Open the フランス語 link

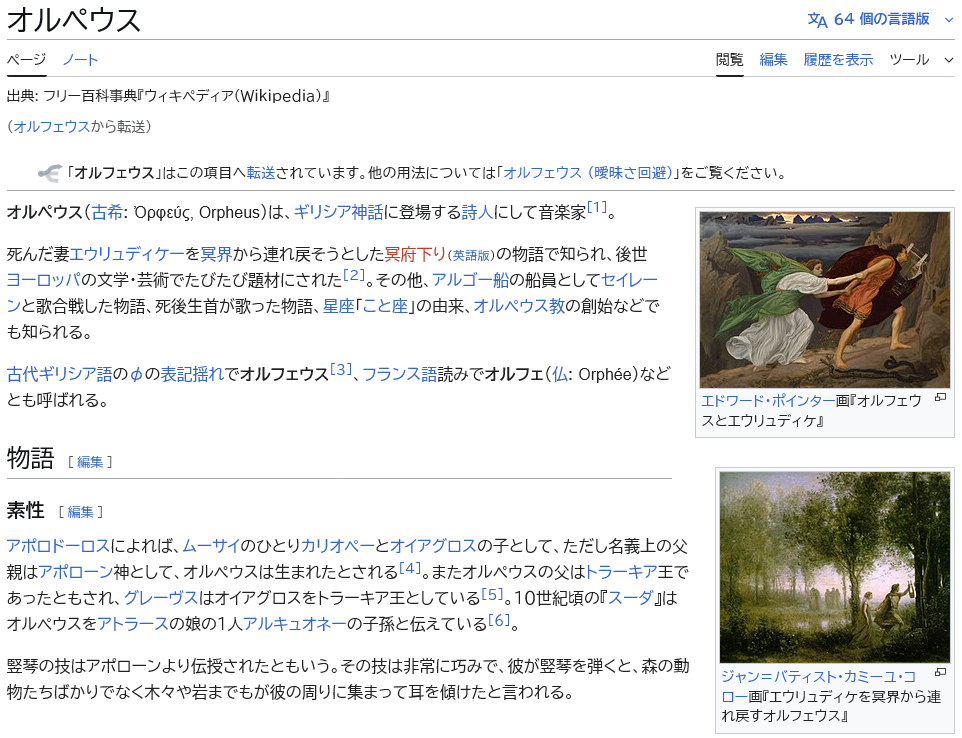point(399,374)
